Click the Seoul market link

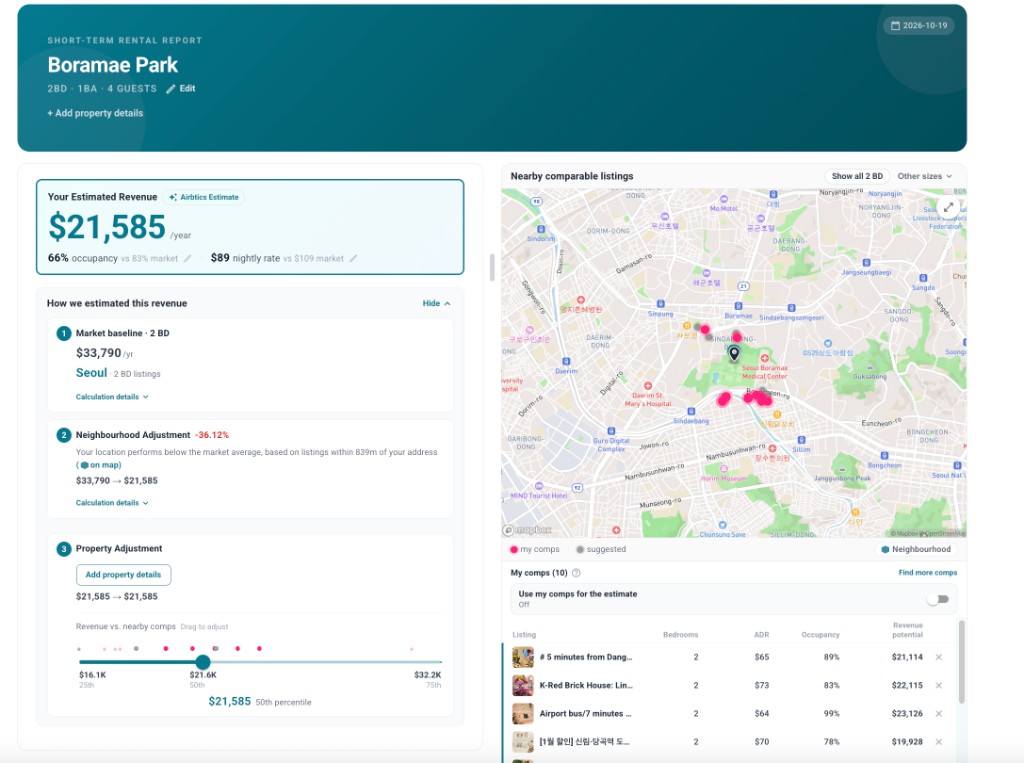91,373
